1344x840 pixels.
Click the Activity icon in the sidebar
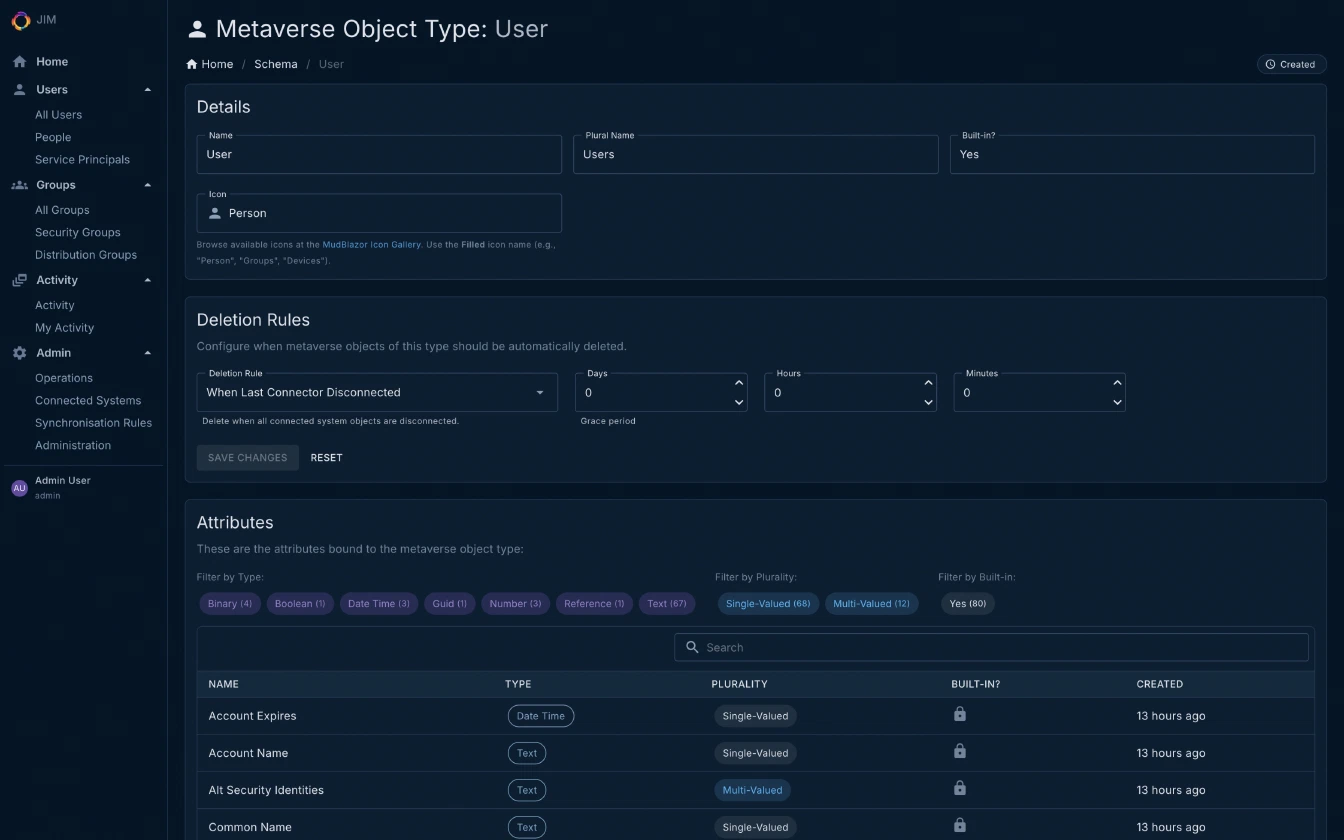(x=18, y=280)
